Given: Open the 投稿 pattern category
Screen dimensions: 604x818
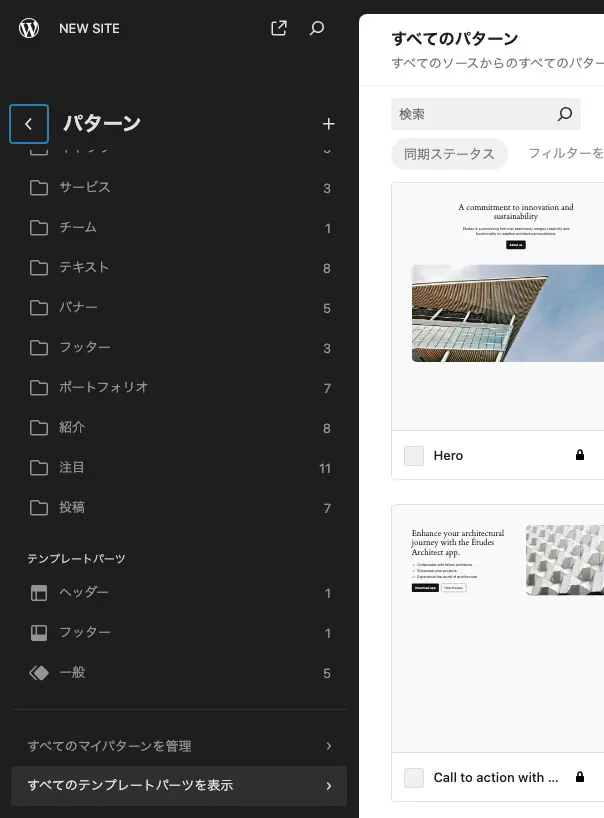Looking at the screenshot, I should (179, 508).
